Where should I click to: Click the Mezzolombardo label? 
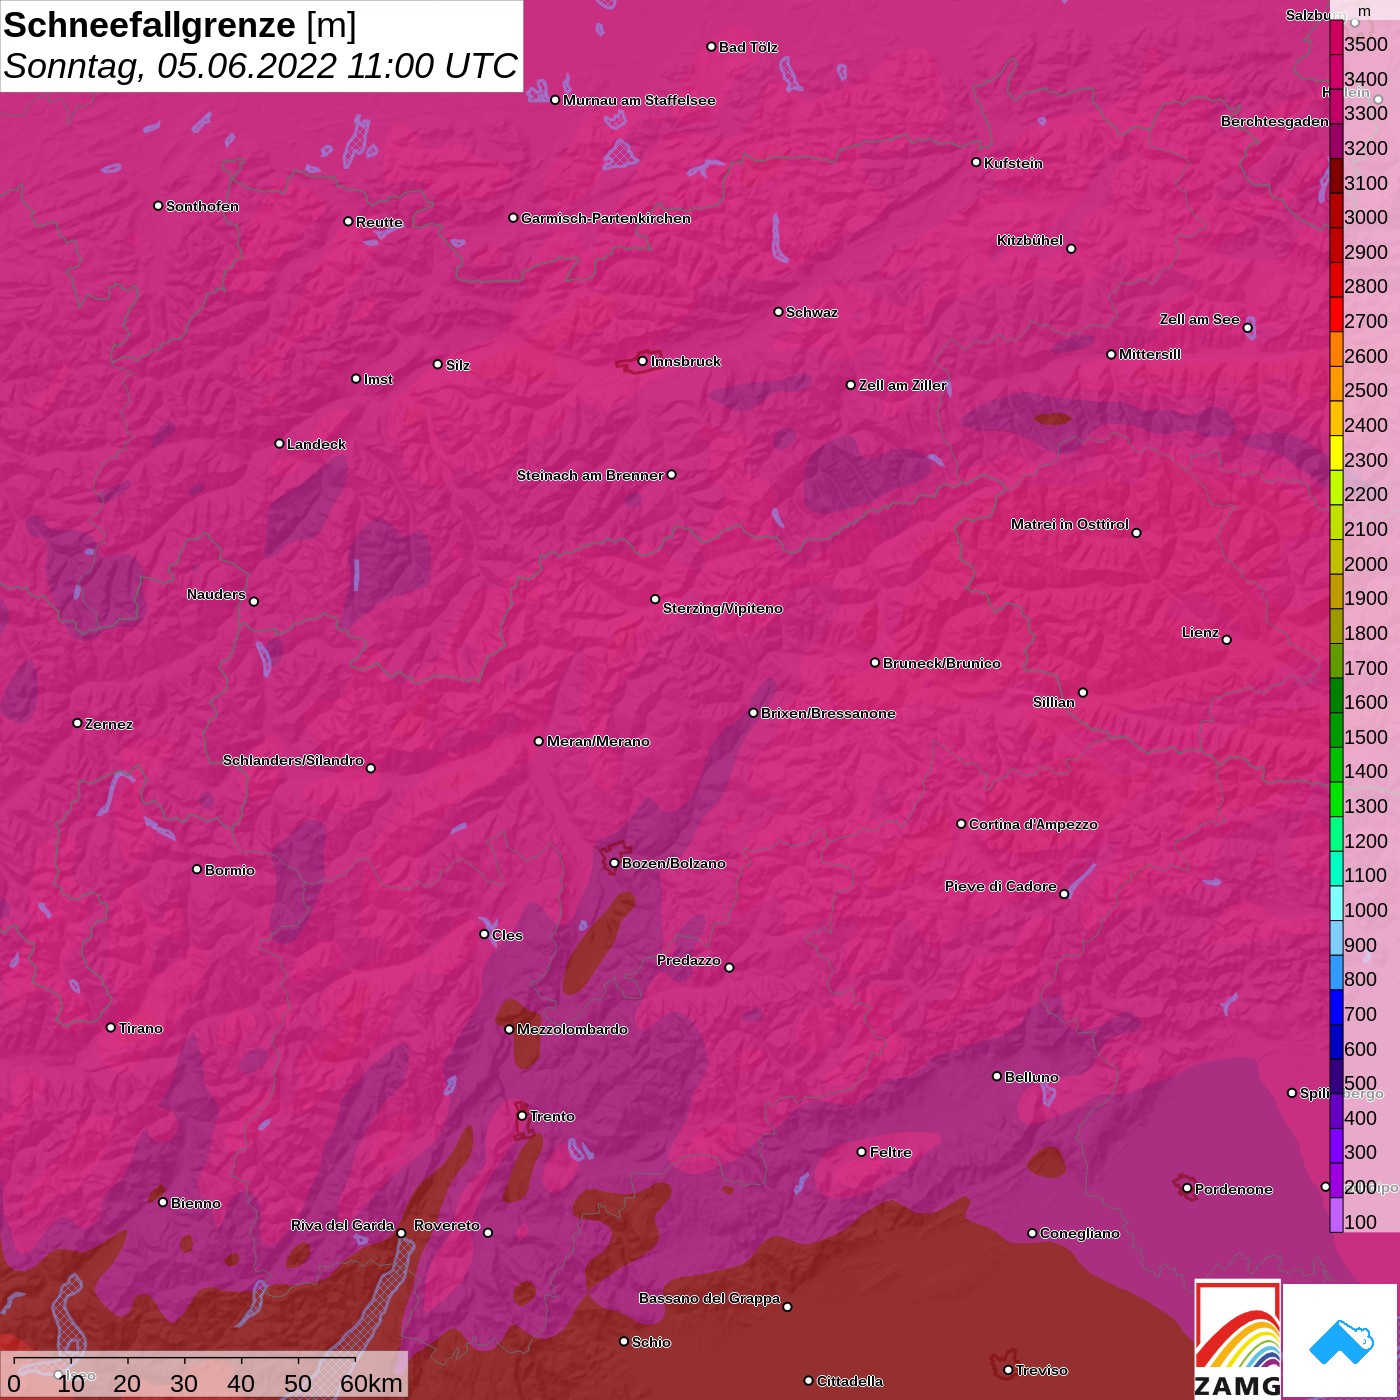point(572,1029)
